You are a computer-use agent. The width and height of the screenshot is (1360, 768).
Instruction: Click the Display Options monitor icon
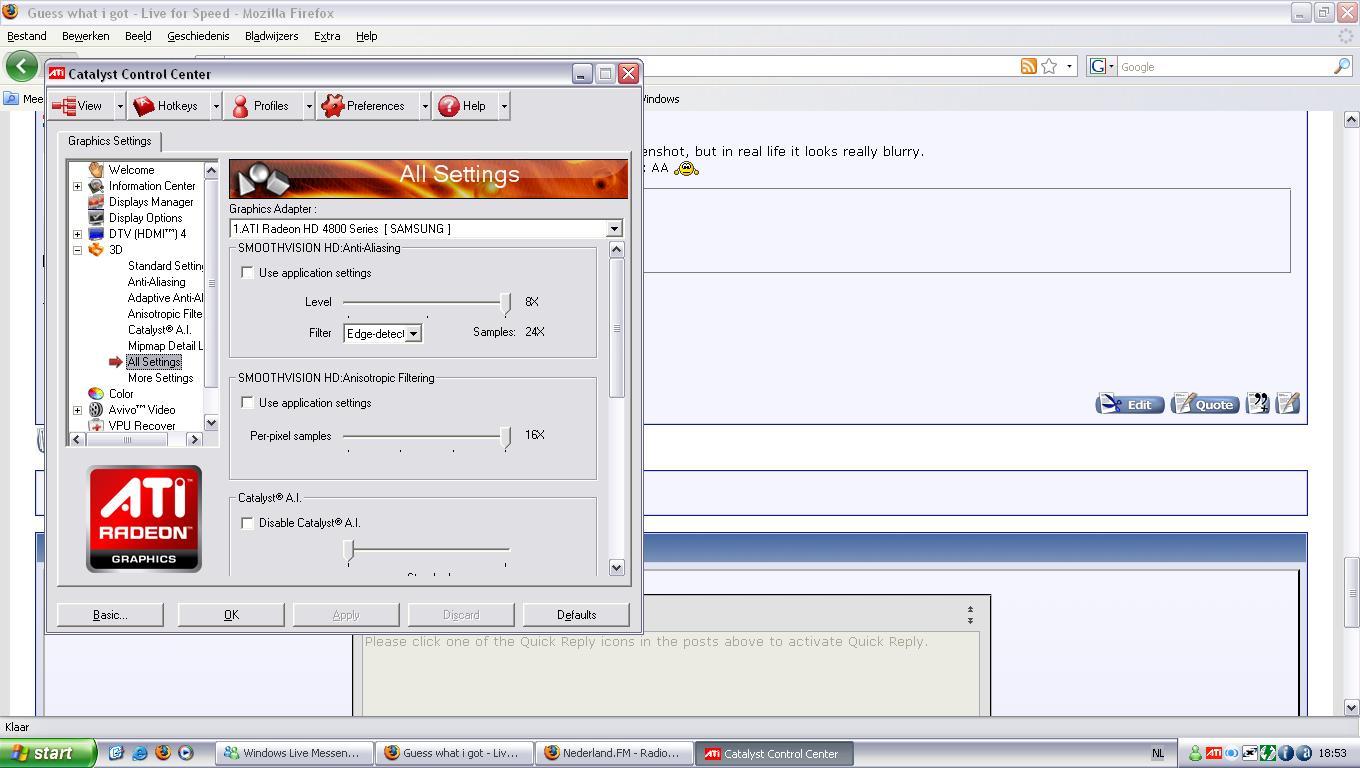96,218
